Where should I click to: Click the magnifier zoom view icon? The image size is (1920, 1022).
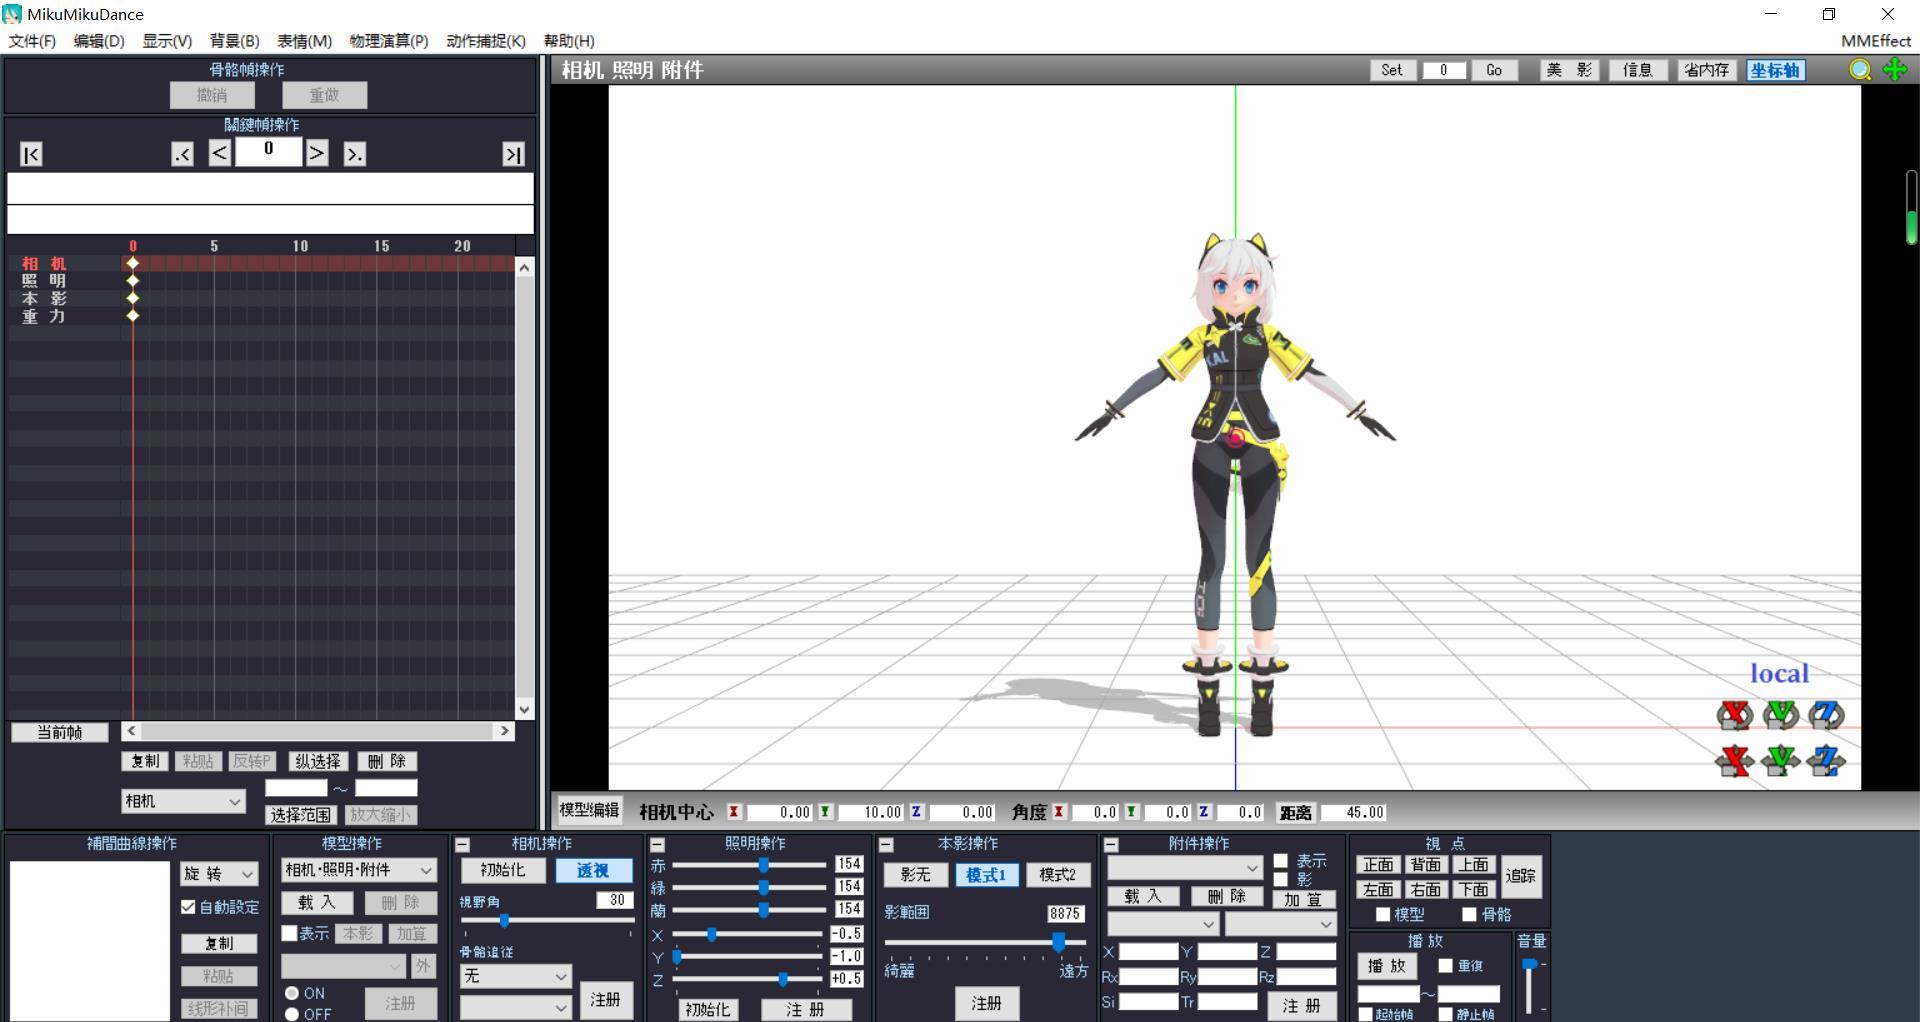tap(1860, 70)
